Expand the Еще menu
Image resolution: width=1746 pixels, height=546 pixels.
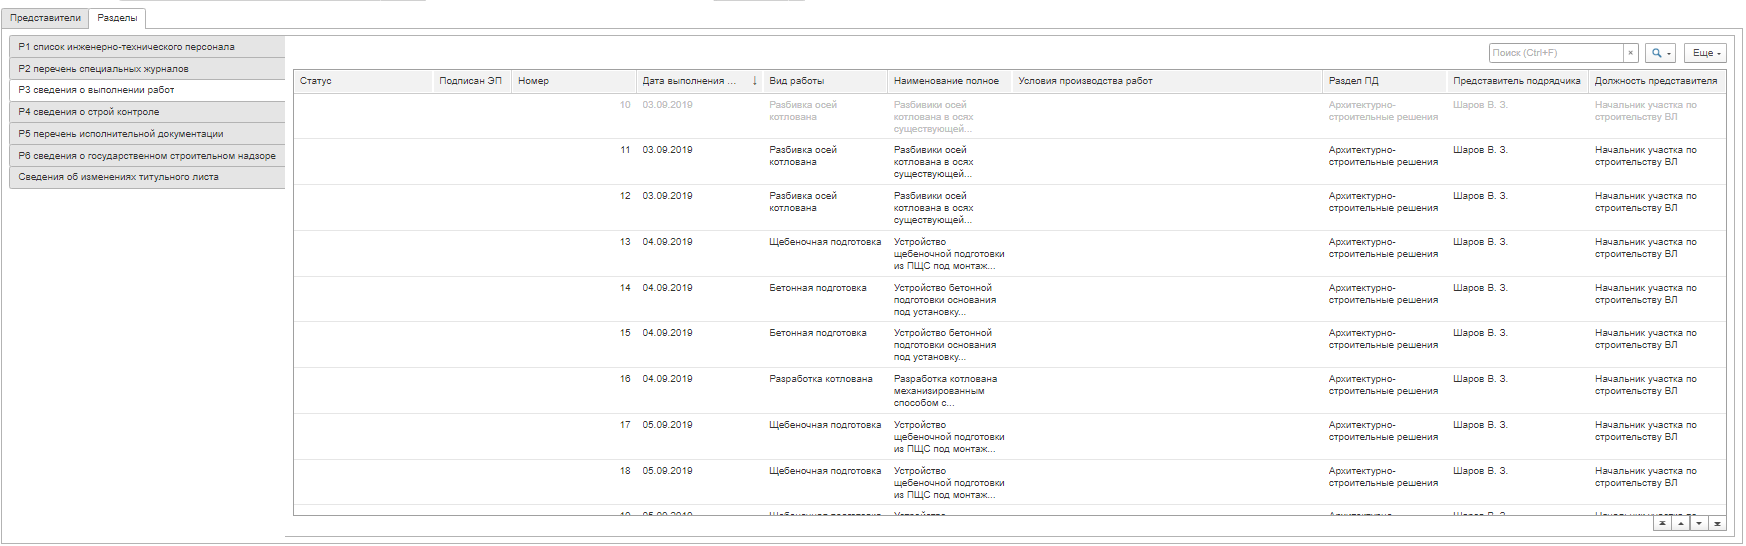[1705, 53]
